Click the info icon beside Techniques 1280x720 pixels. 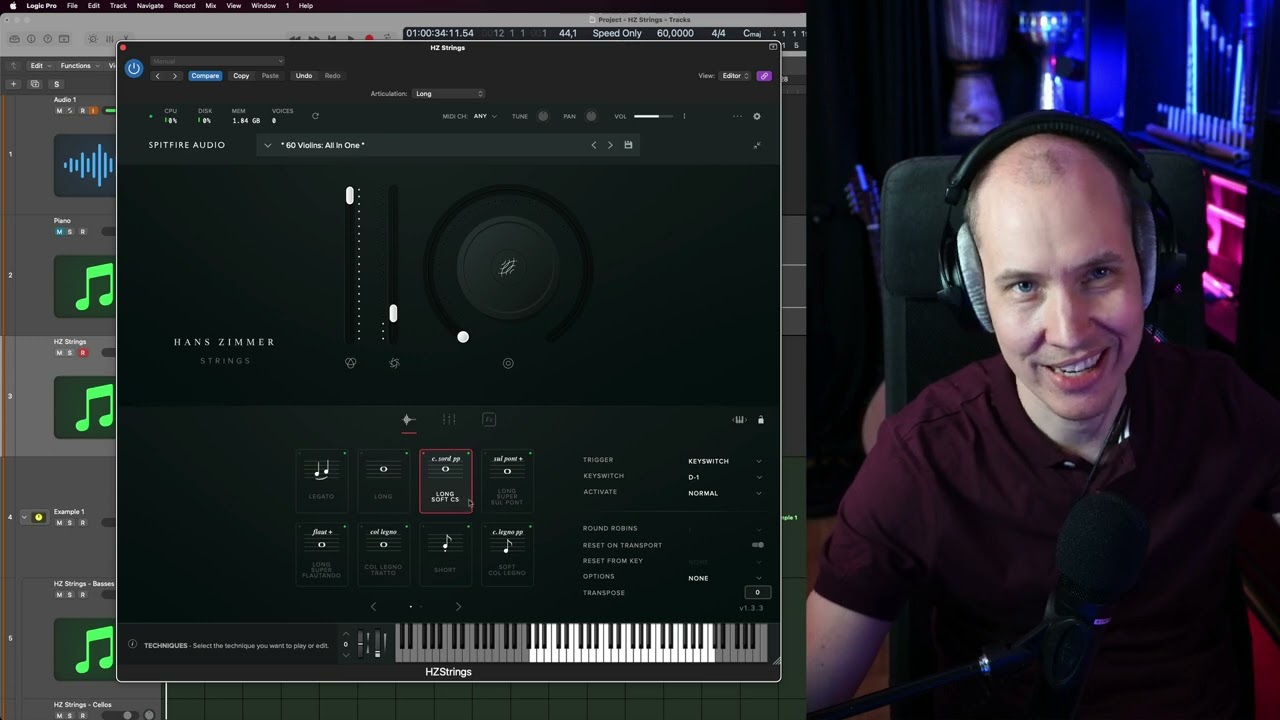(x=132, y=645)
